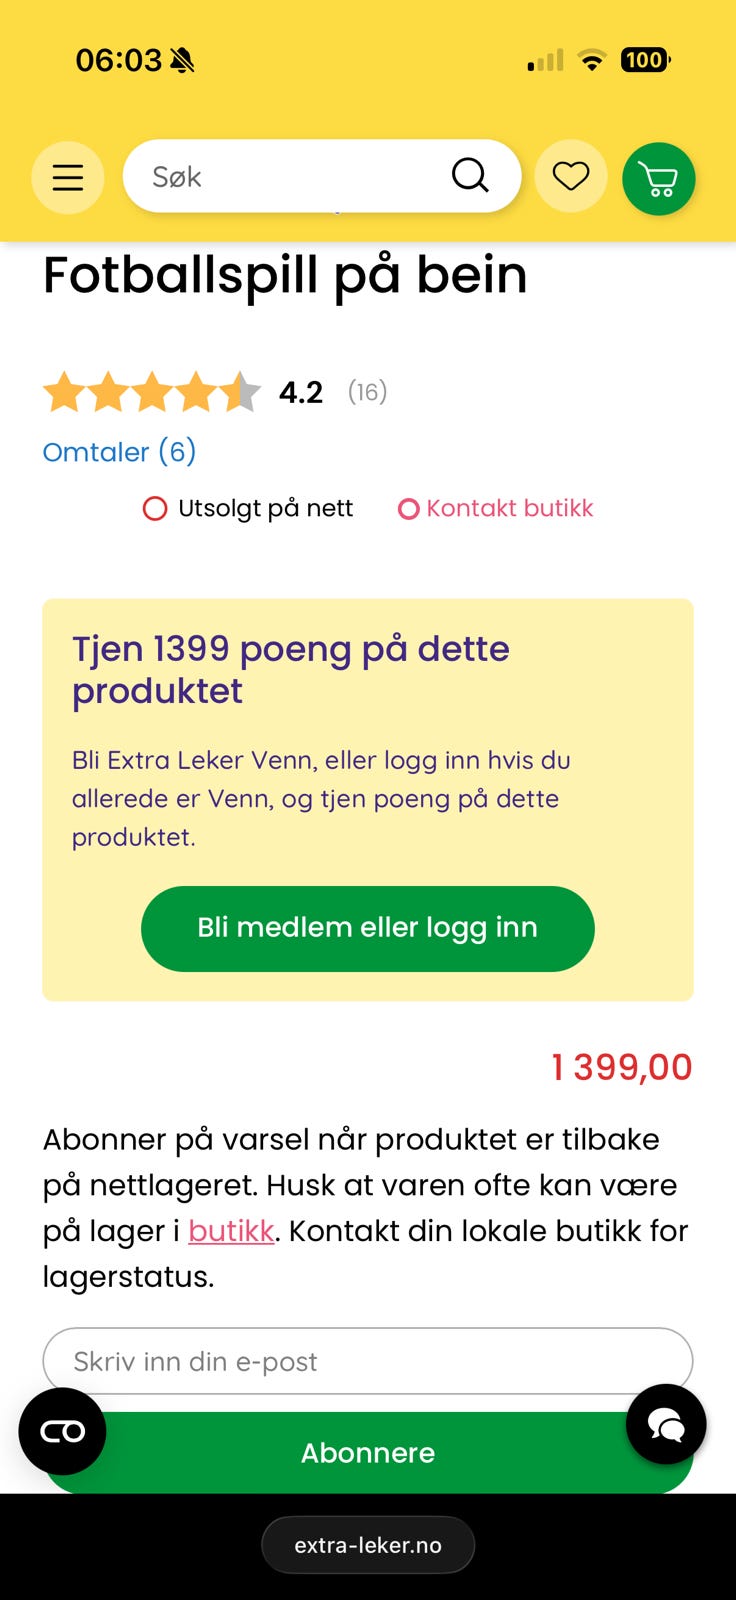
Task: Tap the black accessibility glasses button
Action: [62, 1431]
